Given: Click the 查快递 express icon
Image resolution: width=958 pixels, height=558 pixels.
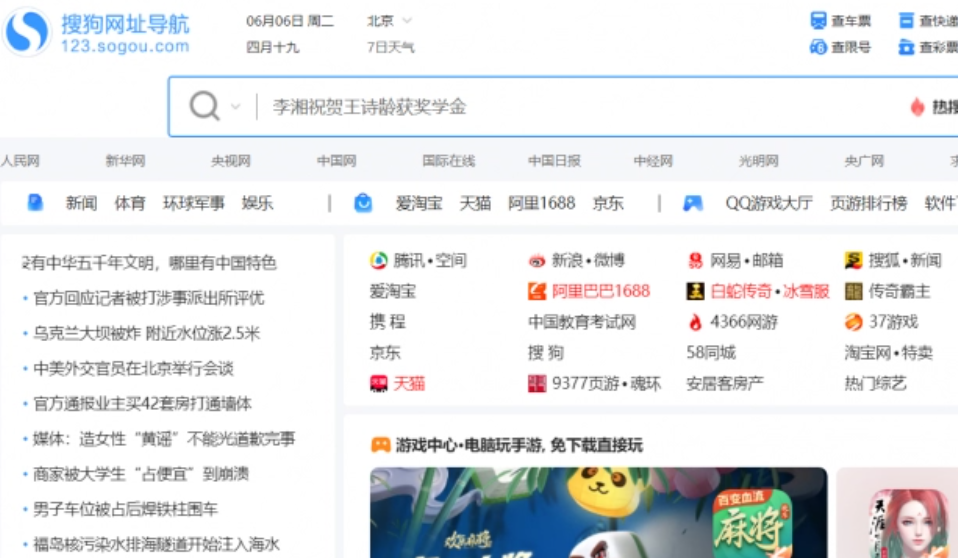Looking at the screenshot, I should 906,21.
